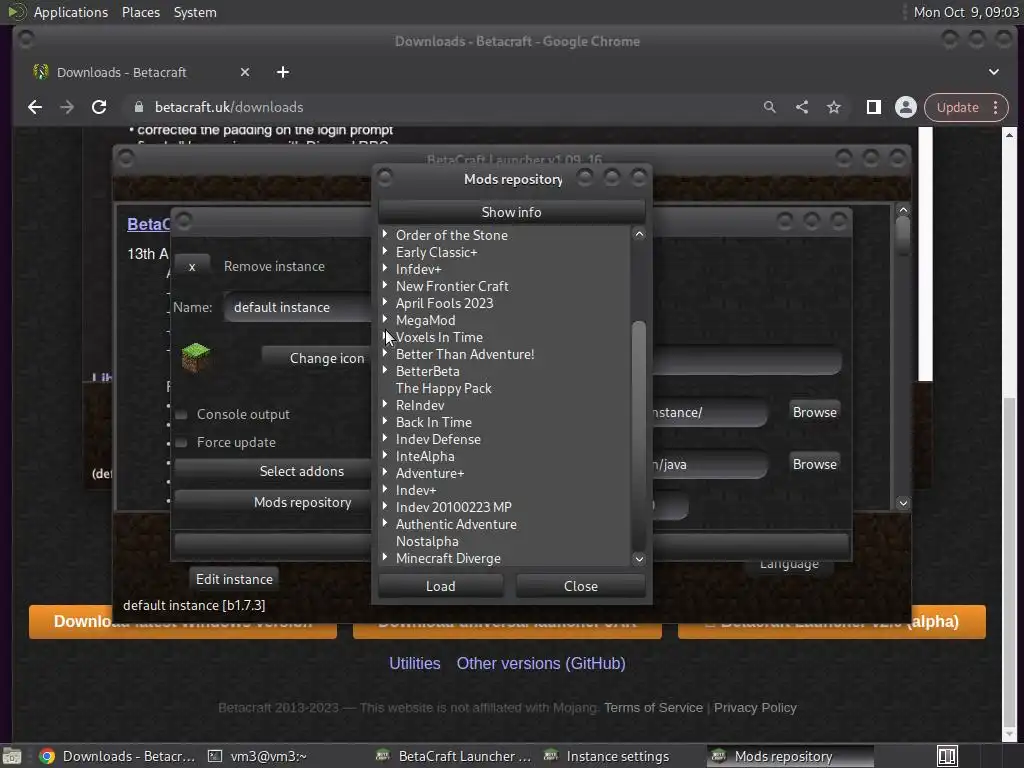Open the Applications menu

click(x=71, y=12)
